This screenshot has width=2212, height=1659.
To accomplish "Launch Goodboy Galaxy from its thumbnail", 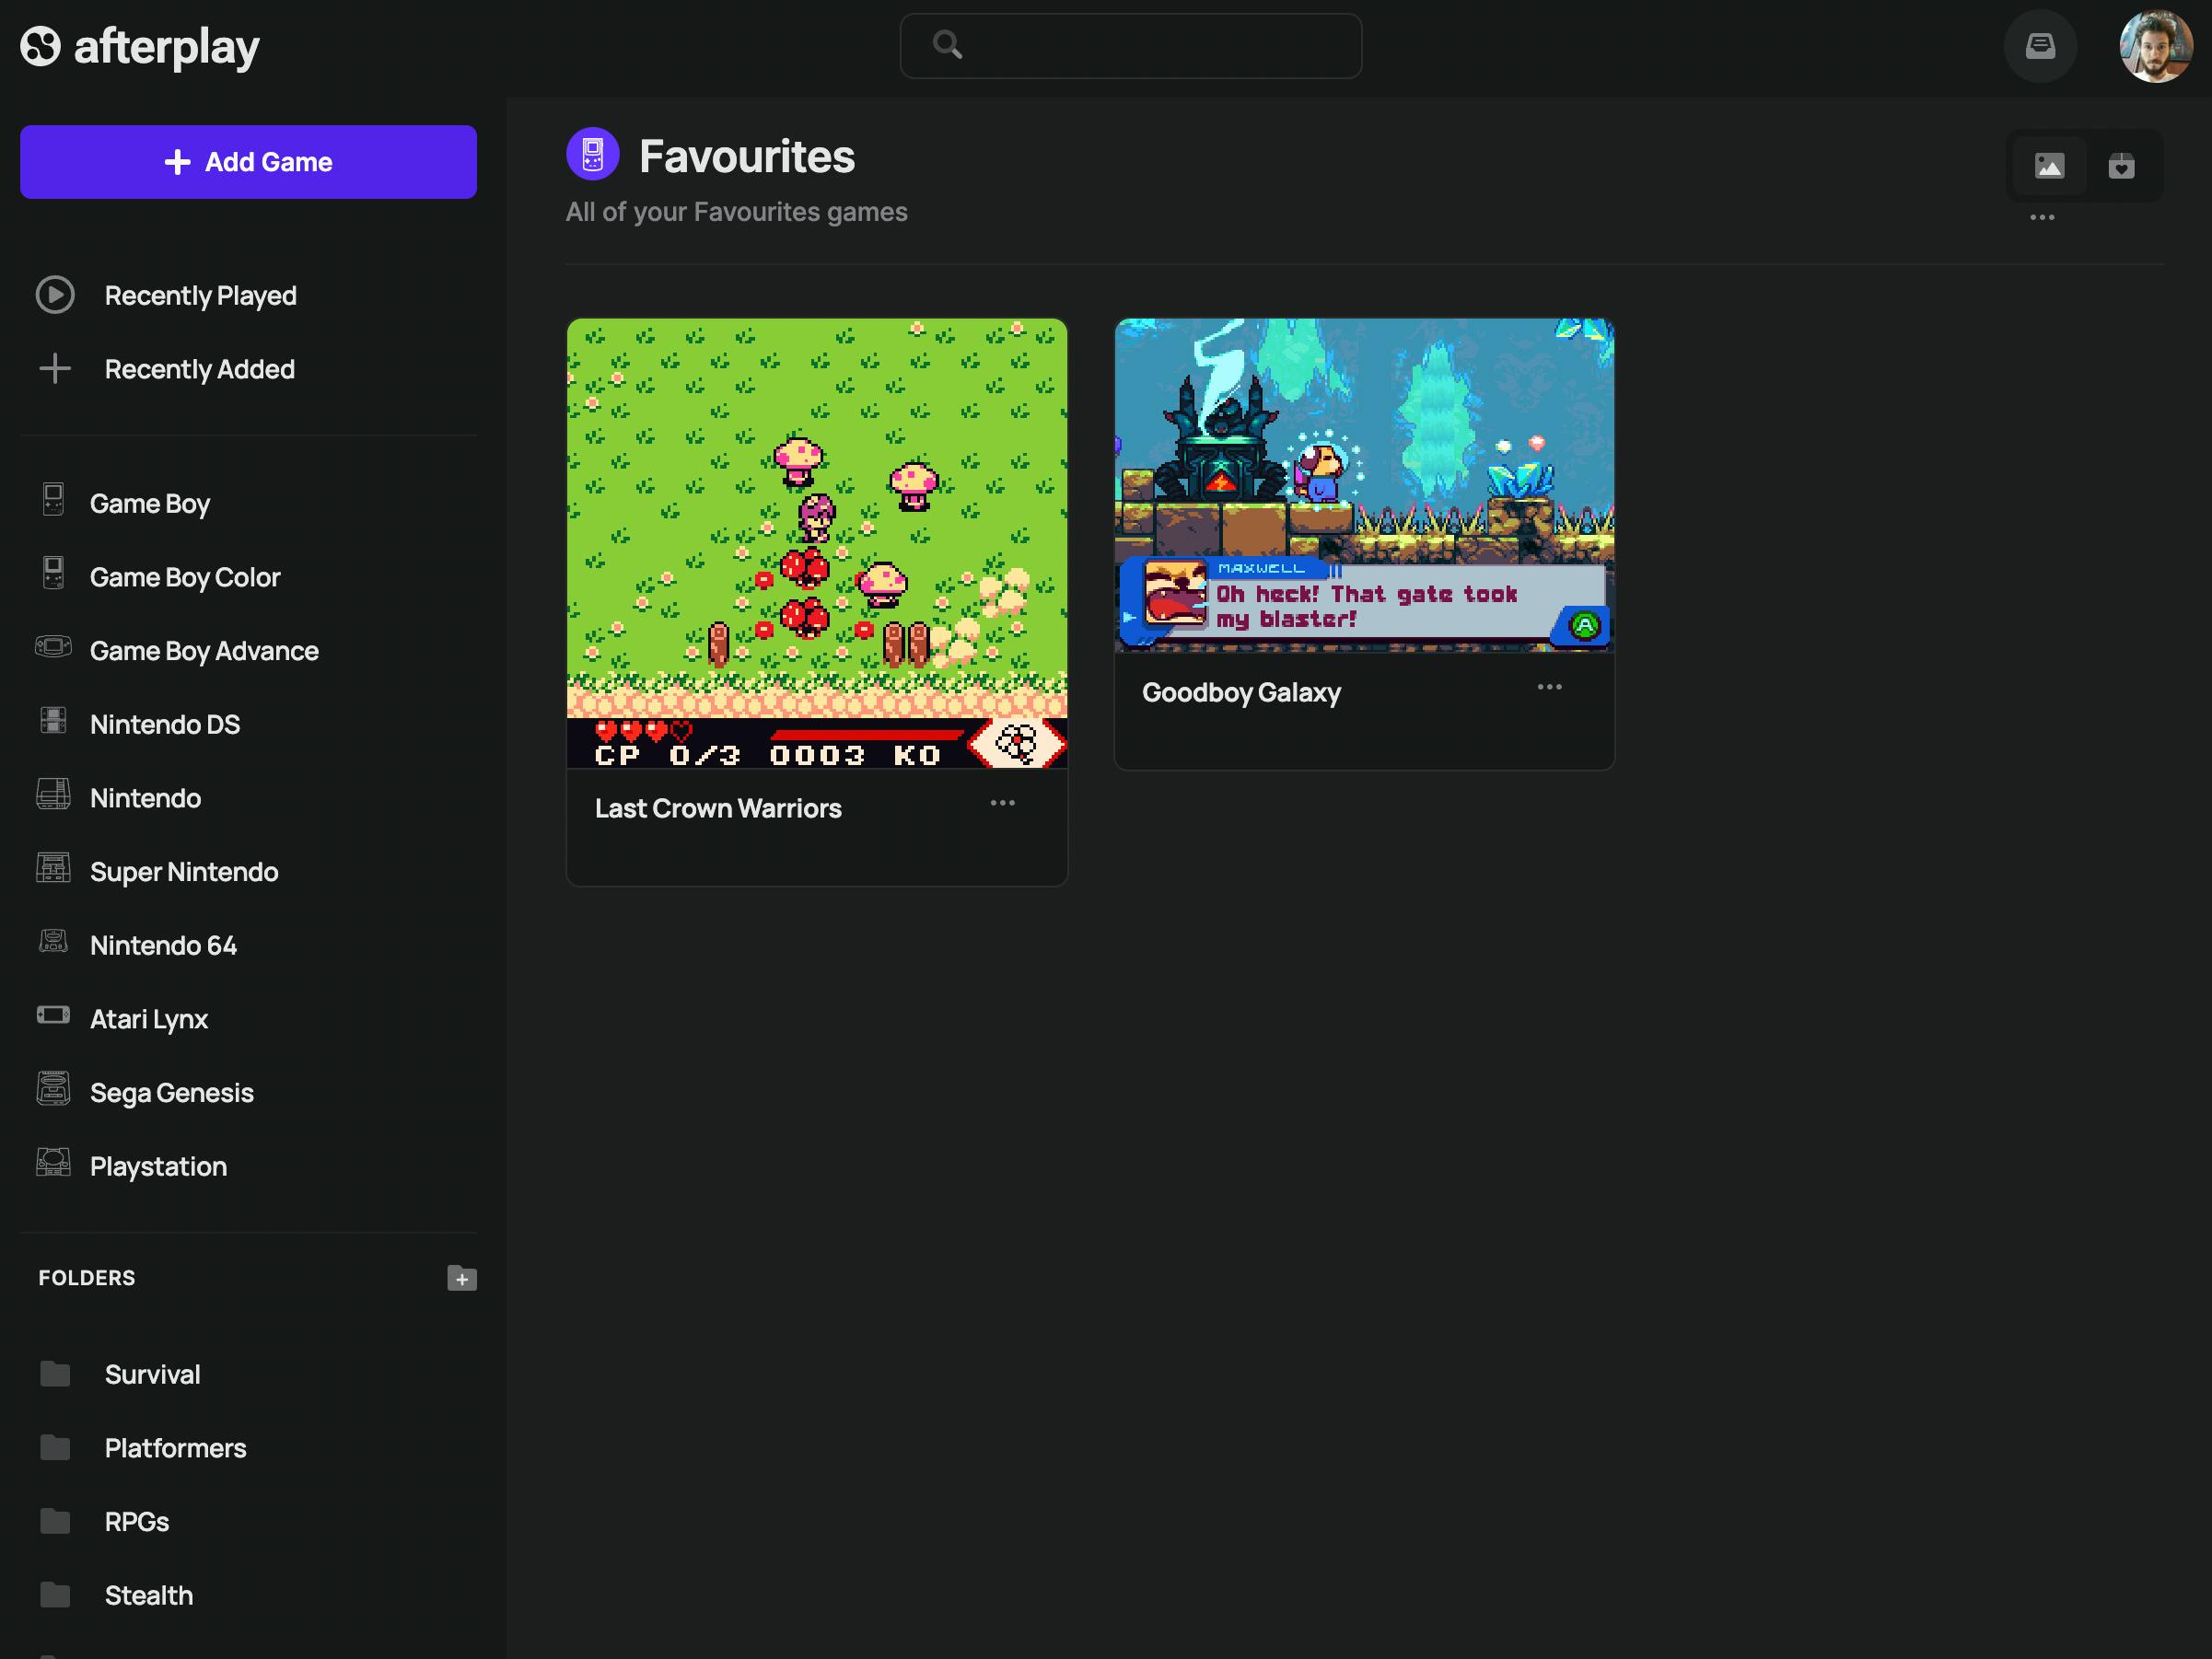I will pyautogui.click(x=1364, y=486).
